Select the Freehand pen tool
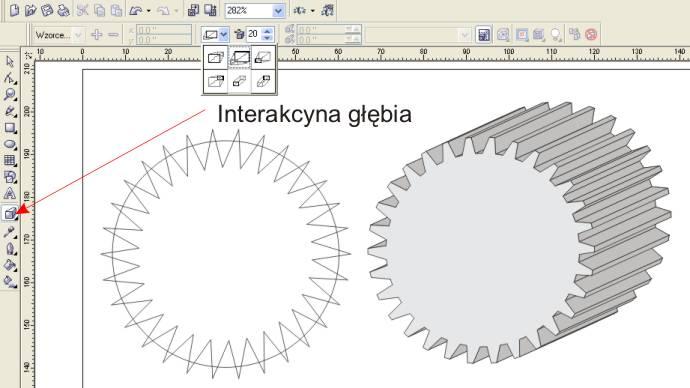Screen dimensions: 690x388 point(10,111)
